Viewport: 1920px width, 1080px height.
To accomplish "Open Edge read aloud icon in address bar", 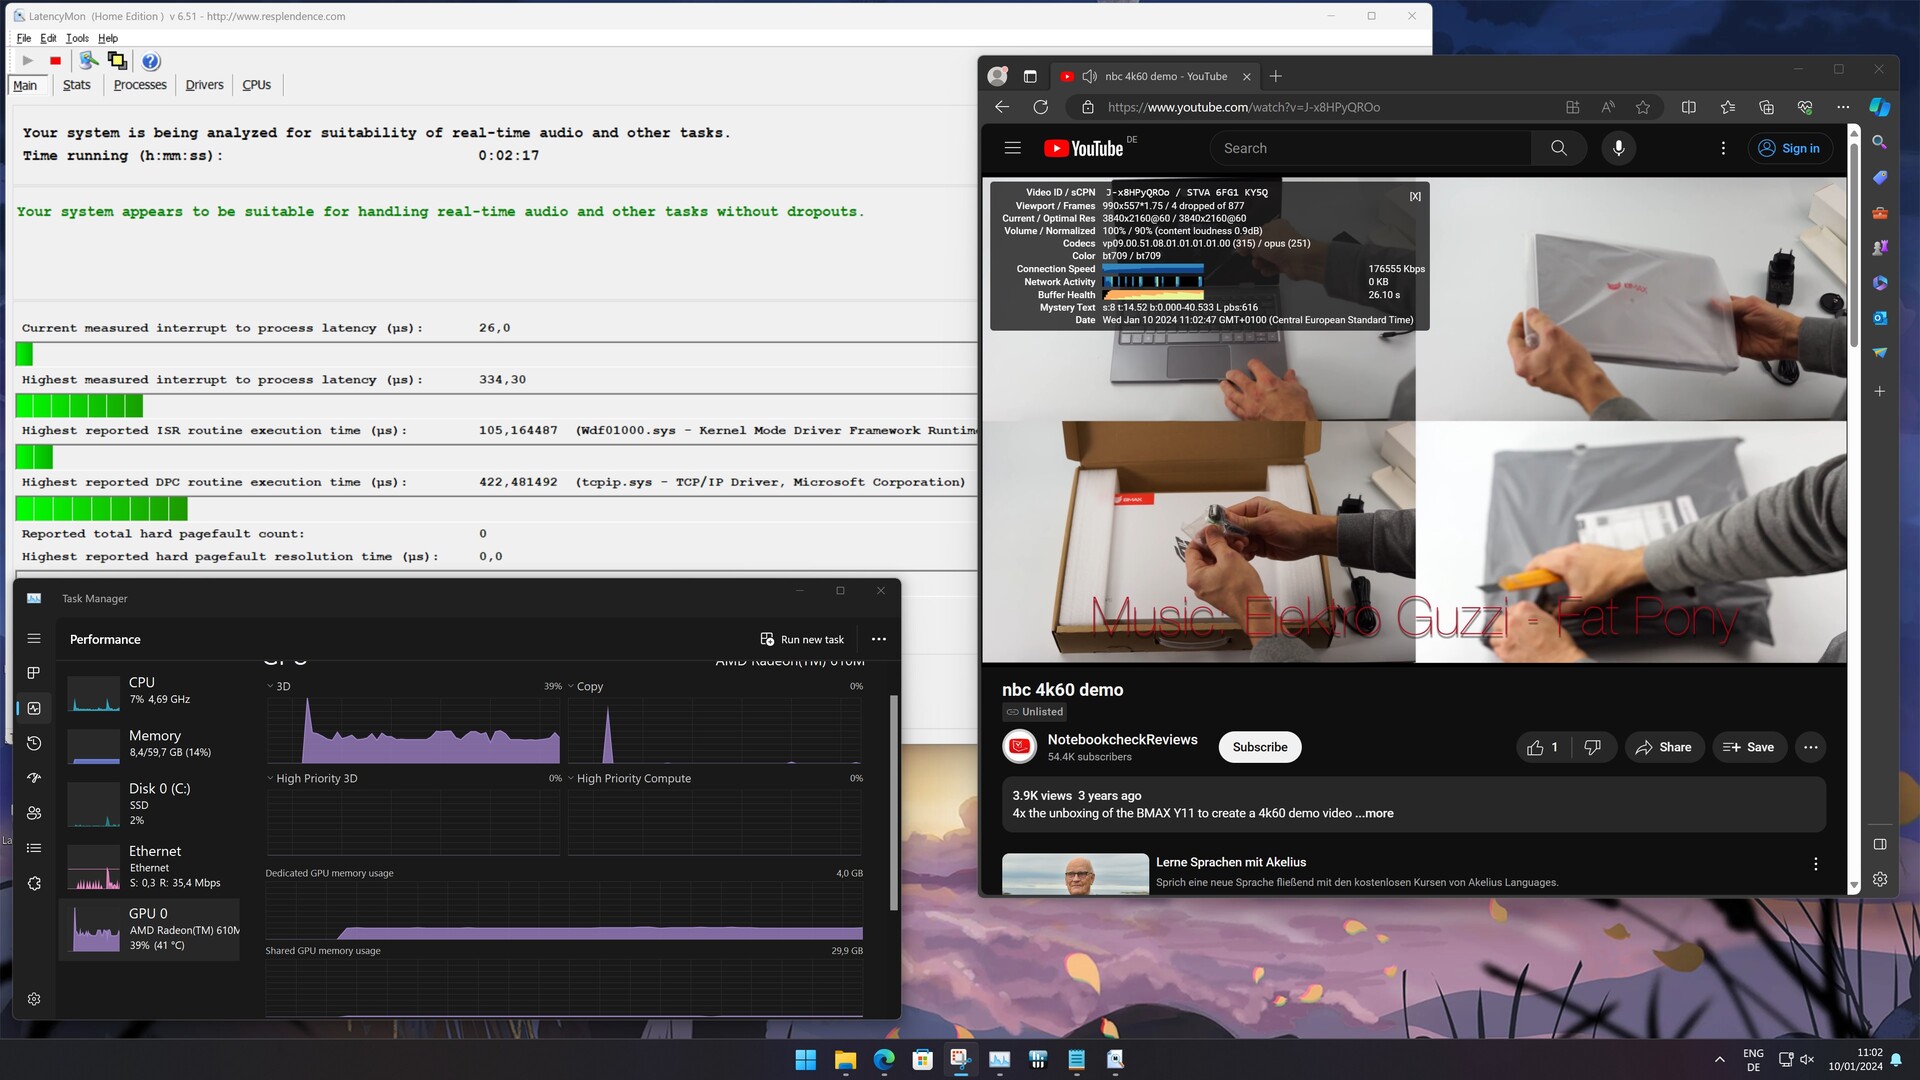I will coord(1608,107).
